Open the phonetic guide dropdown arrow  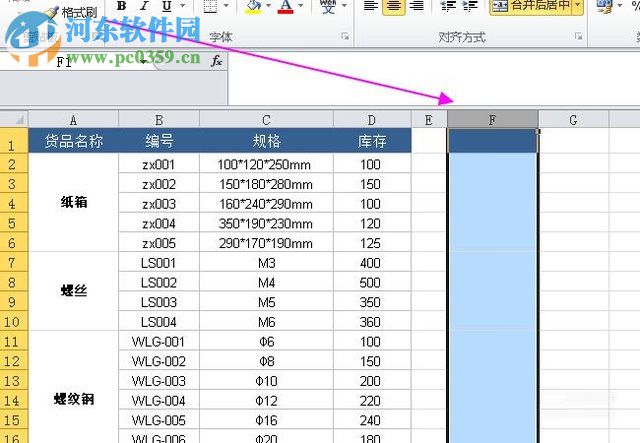pos(344,6)
